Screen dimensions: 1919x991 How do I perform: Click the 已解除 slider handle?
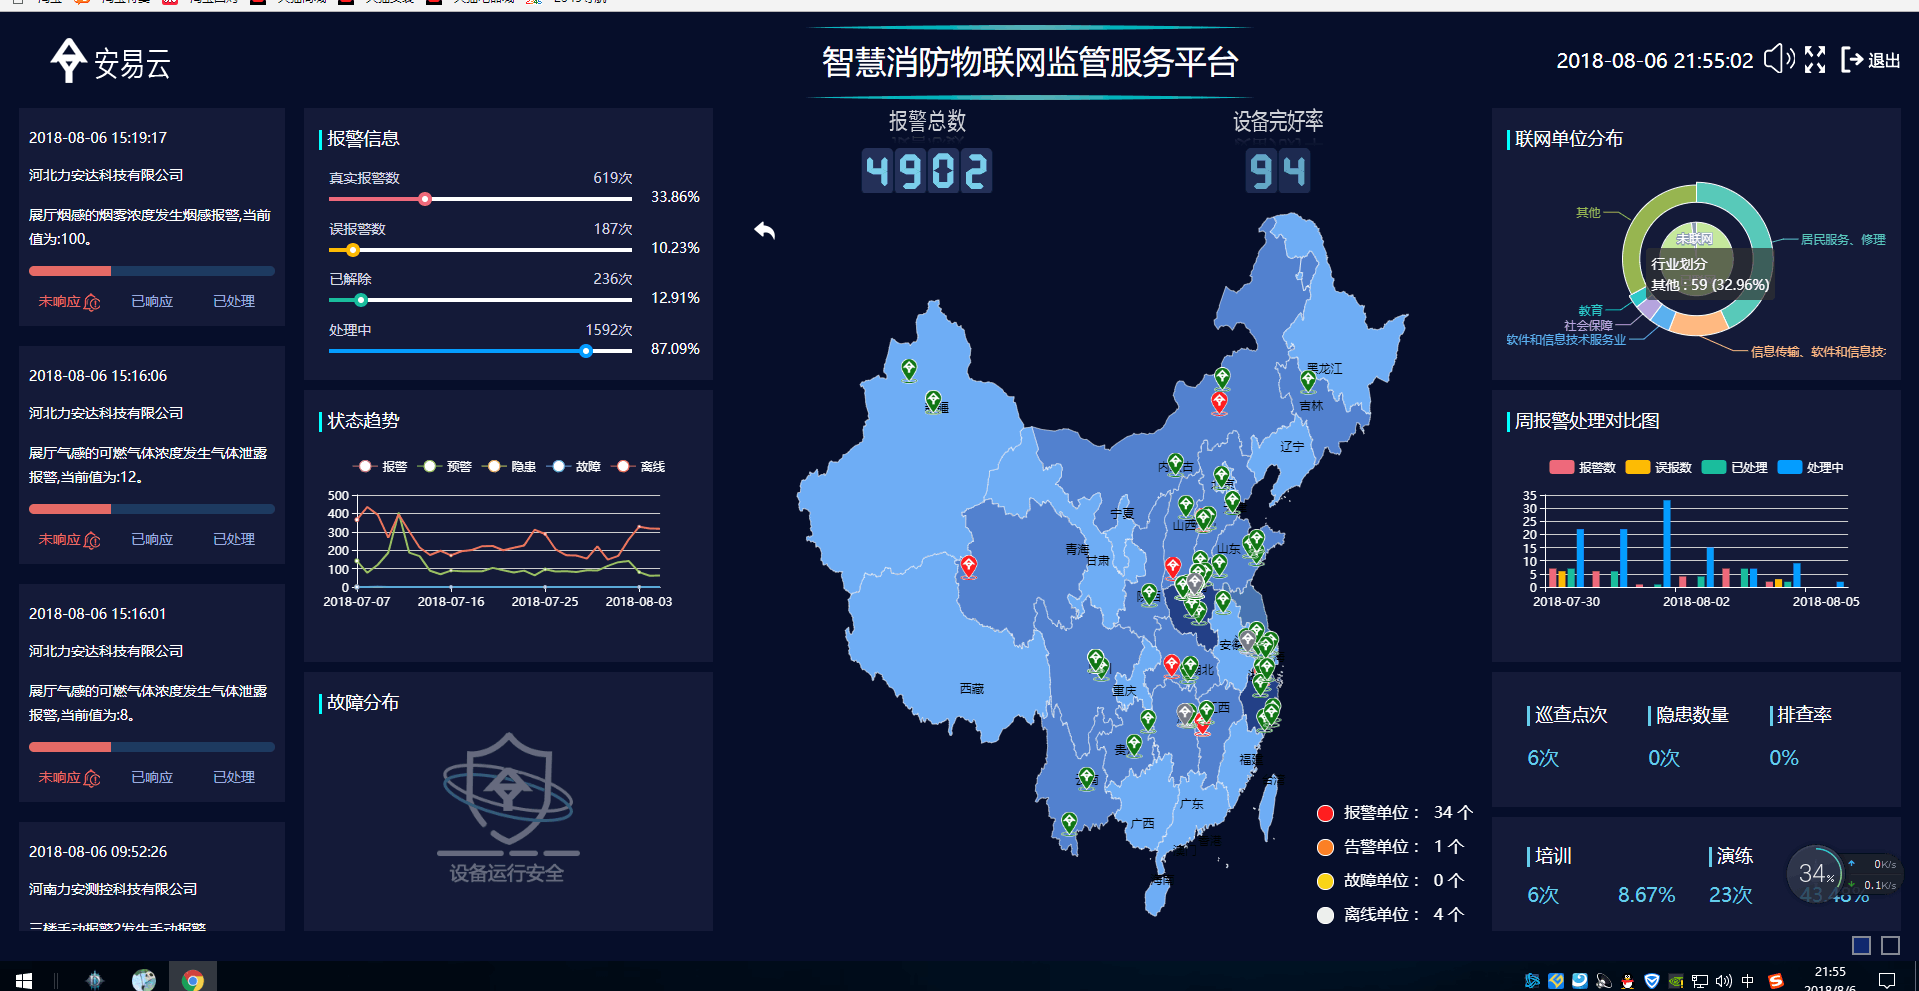click(361, 300)
